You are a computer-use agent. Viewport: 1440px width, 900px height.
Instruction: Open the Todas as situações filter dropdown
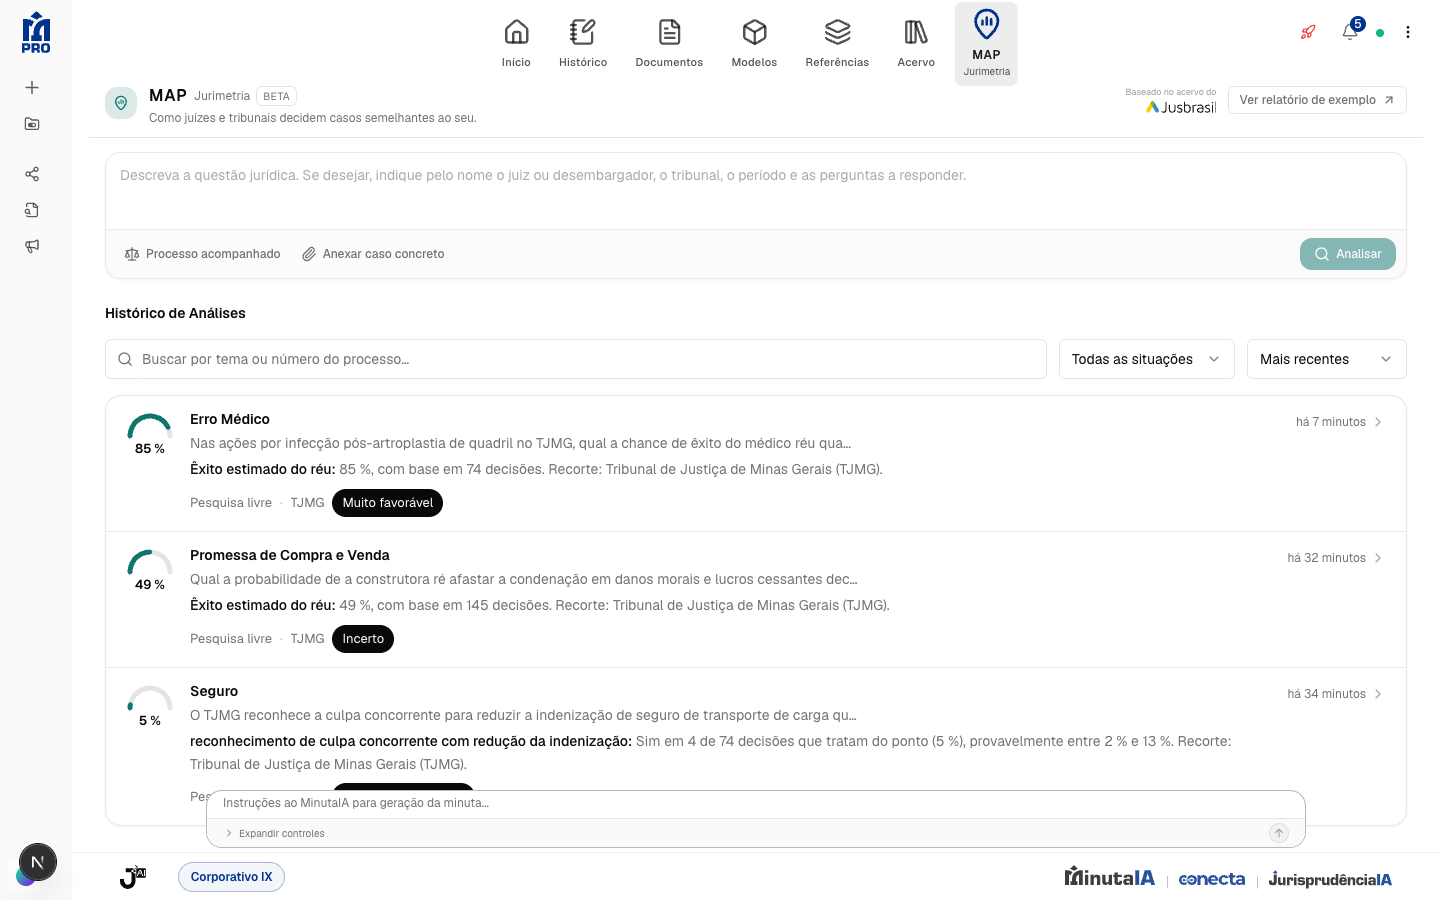pos(1147,359)
